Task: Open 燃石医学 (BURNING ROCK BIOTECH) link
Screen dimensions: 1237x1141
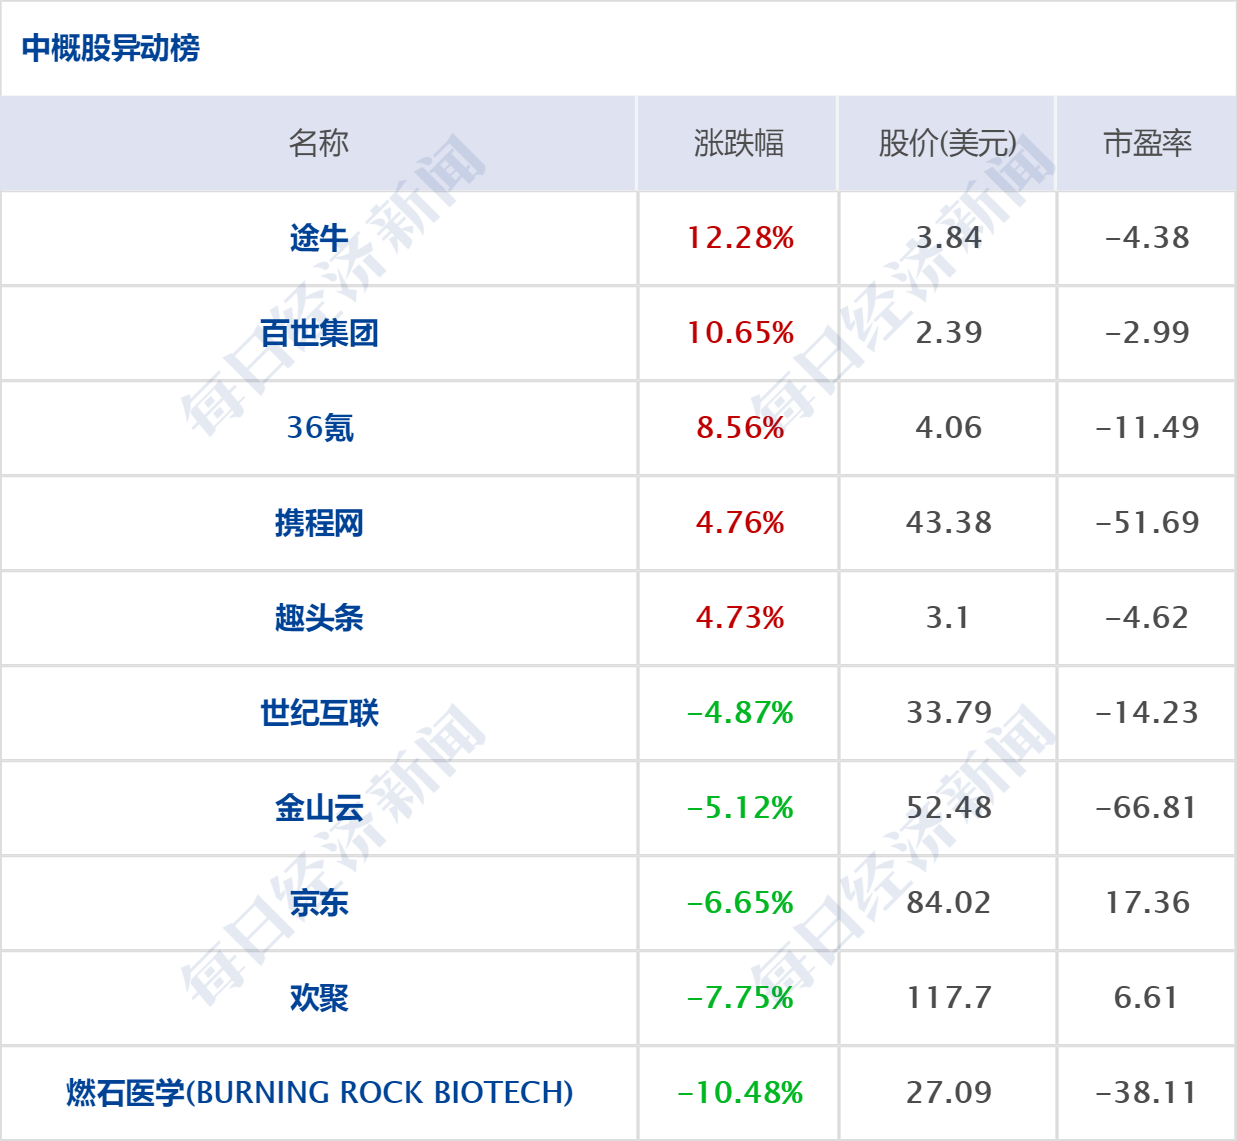Action: [319, 1093]
